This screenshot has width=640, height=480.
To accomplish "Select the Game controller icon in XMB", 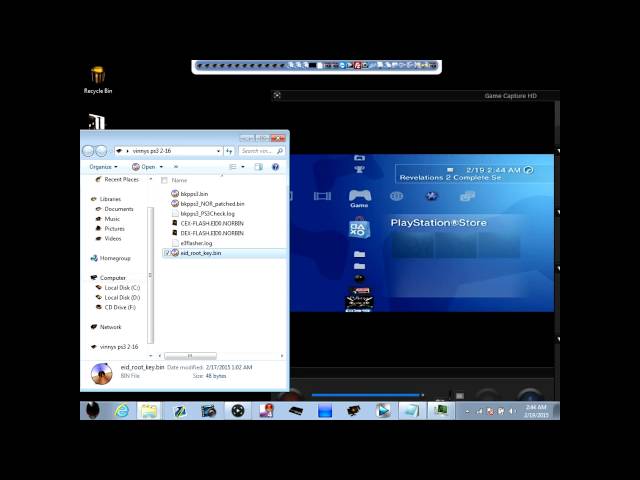I will (x=360, y=195).
